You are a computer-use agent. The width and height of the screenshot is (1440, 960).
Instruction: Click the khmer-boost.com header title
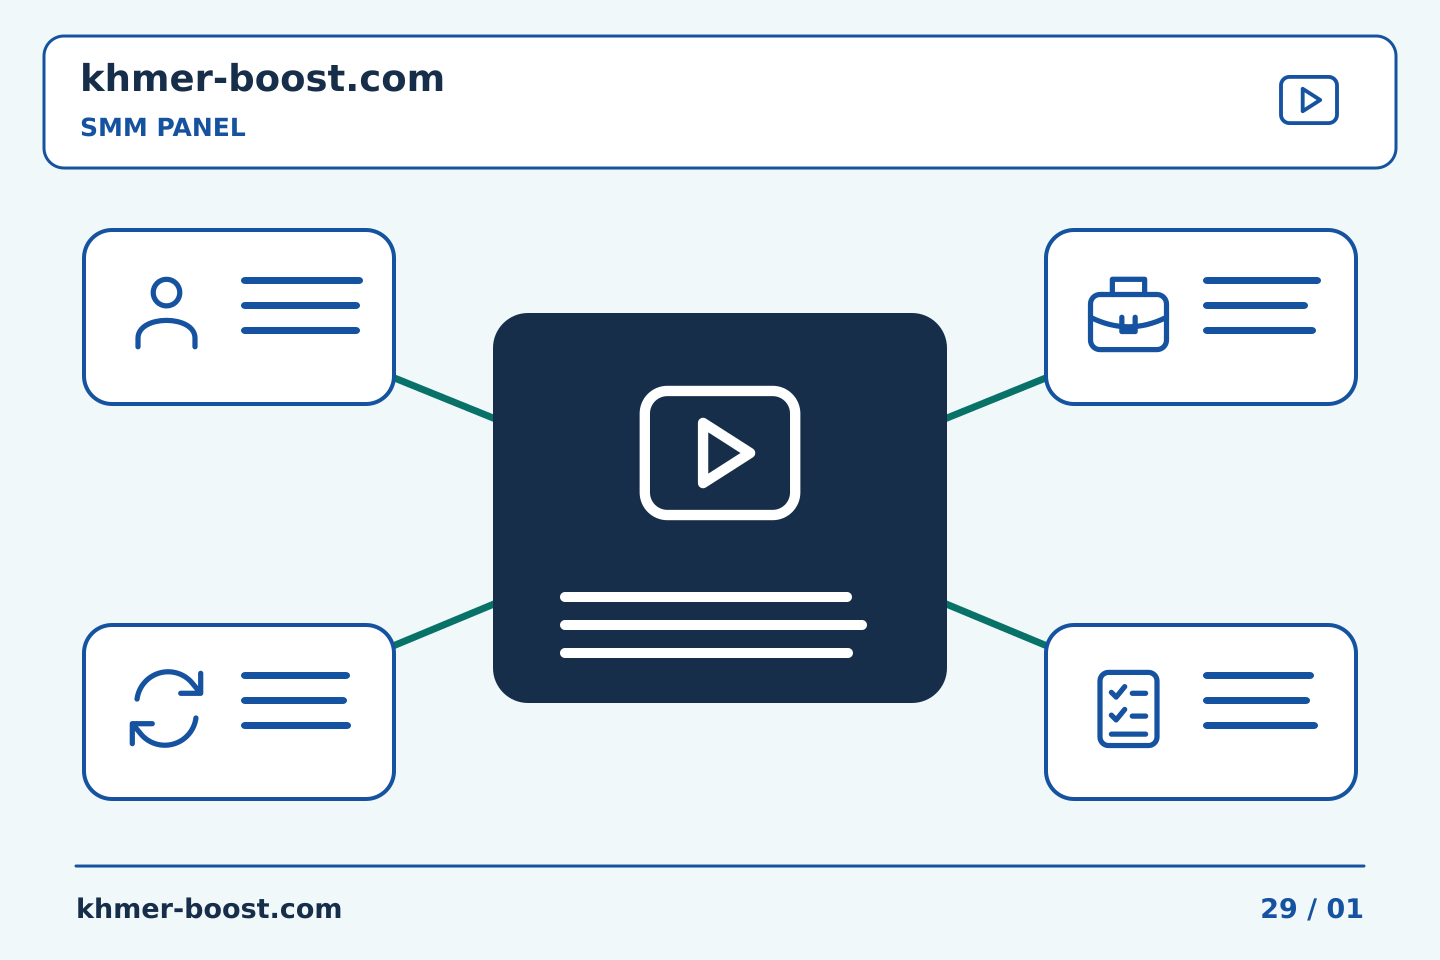point(262,78)
